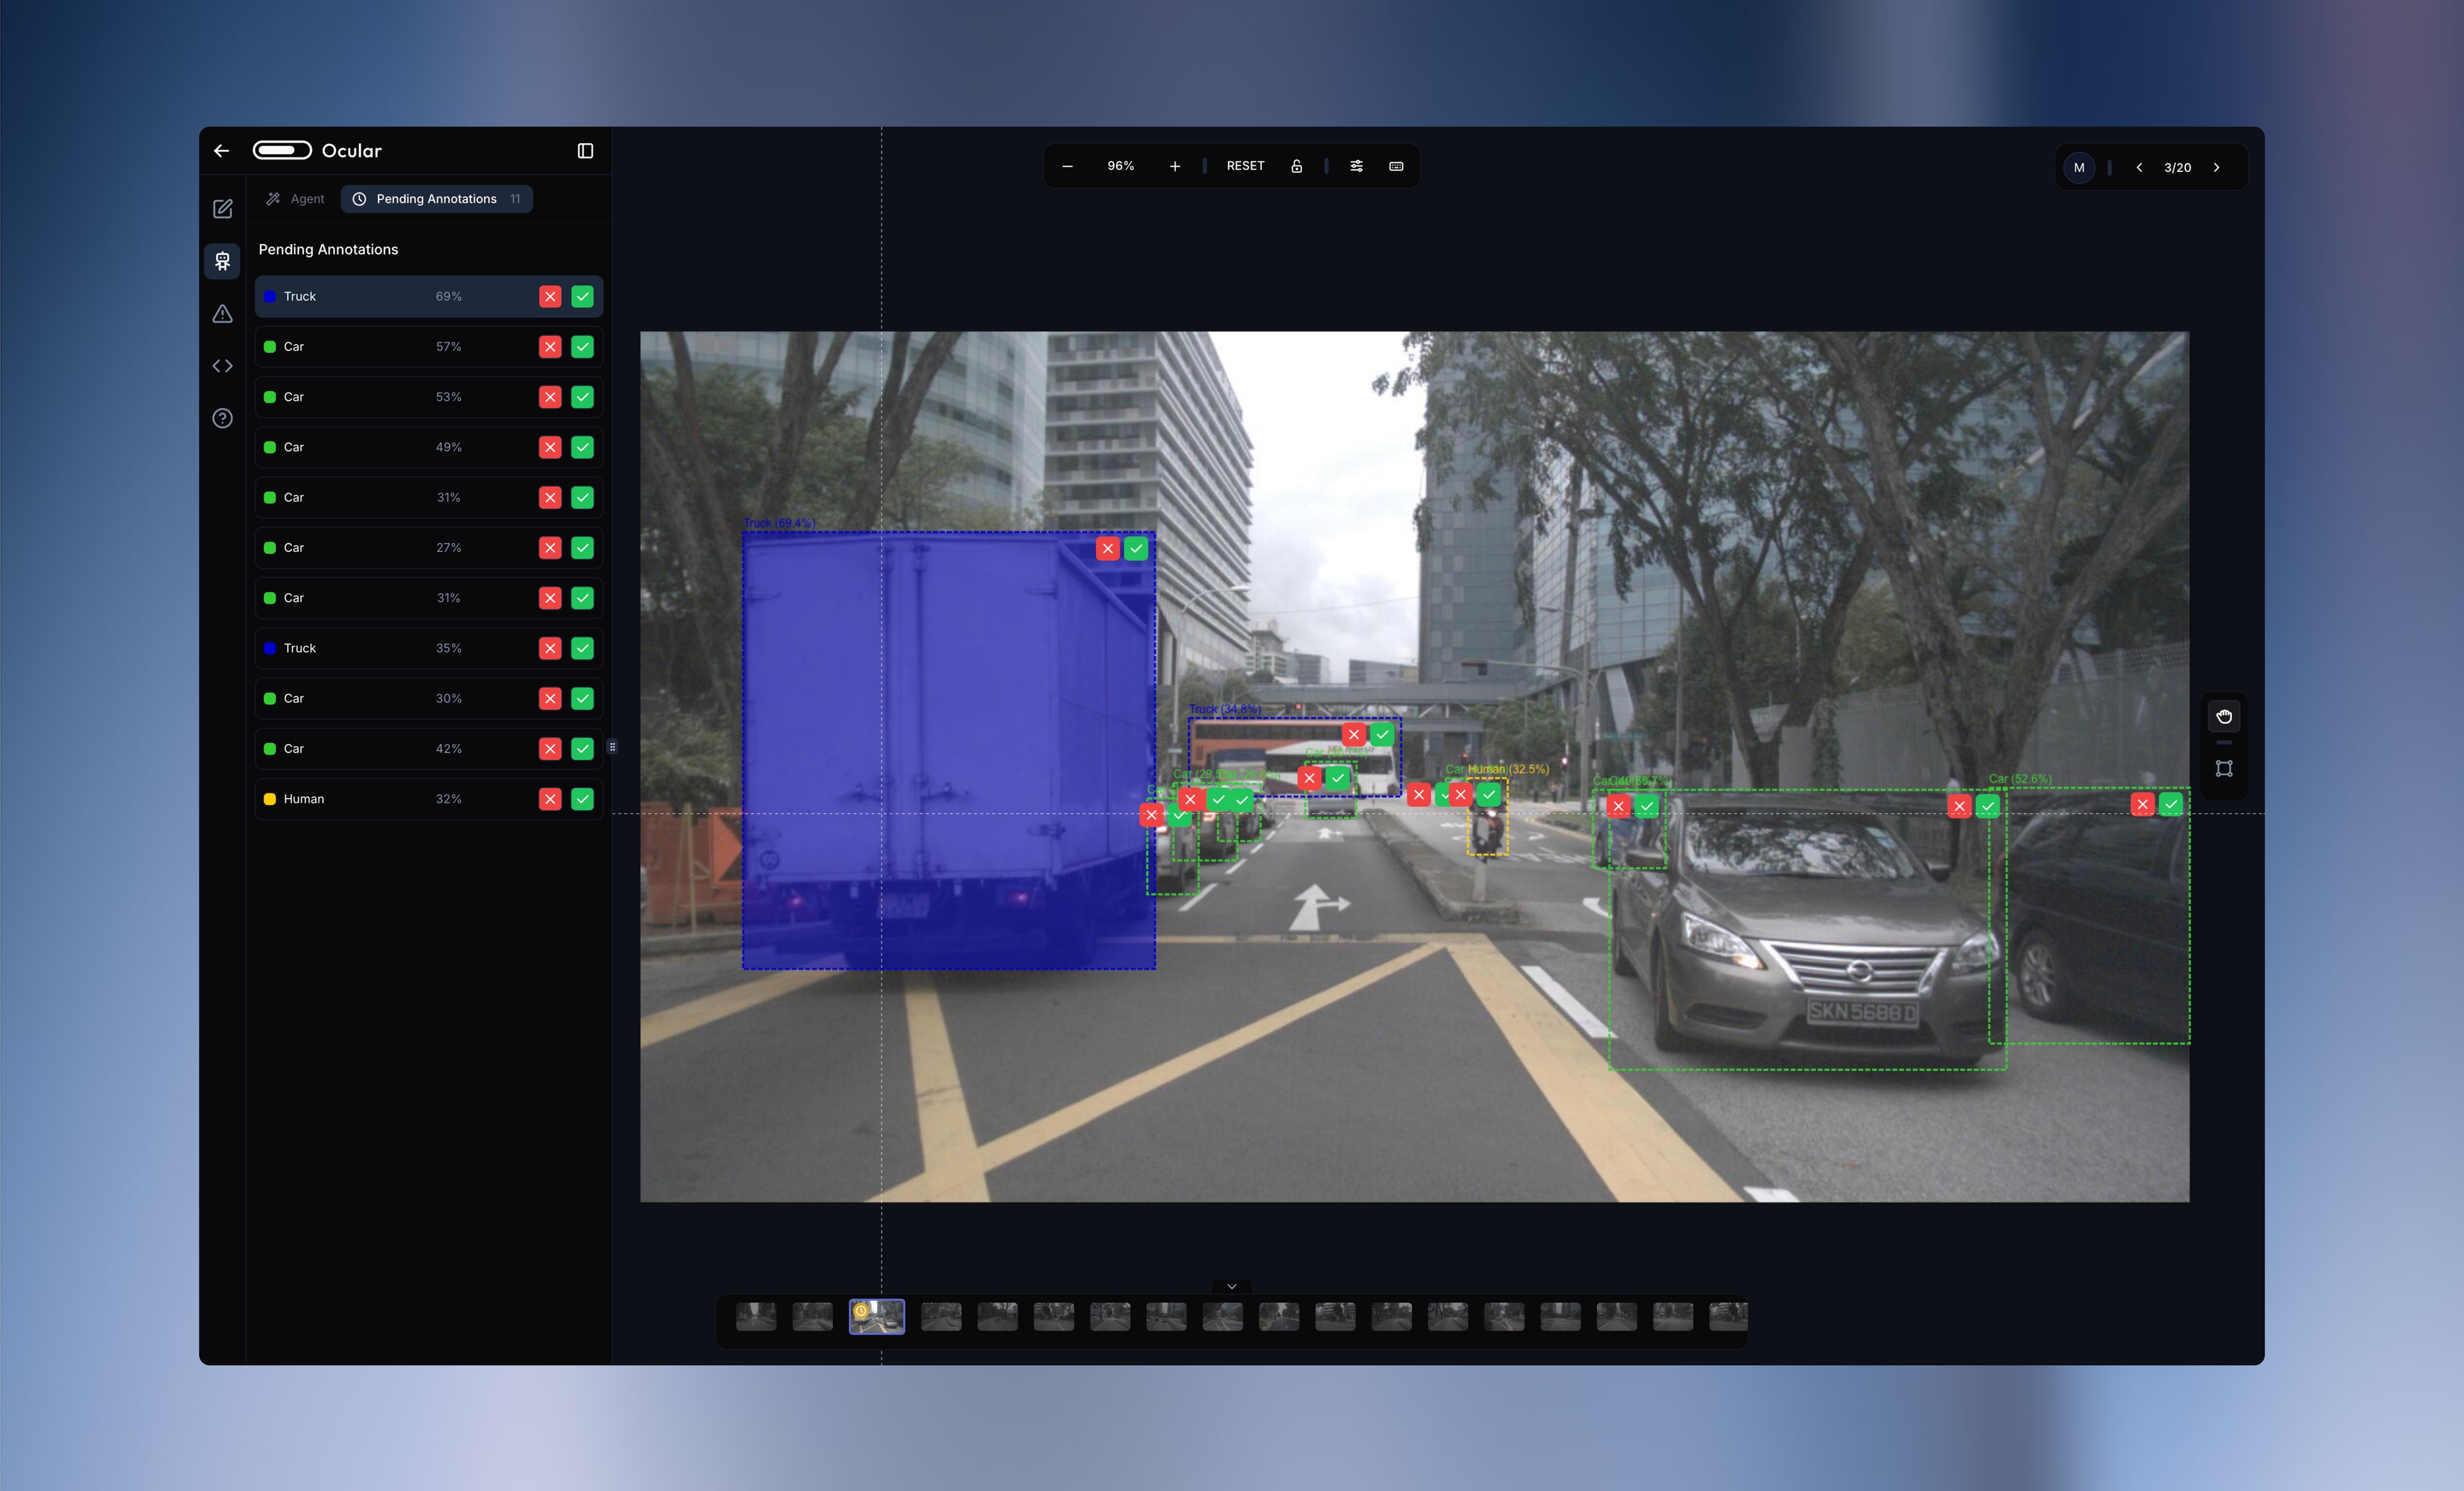2464x1491 pixels.
Task: Click the zoom in plus button
Action: pyautogui.click(x=1175, y=166)
